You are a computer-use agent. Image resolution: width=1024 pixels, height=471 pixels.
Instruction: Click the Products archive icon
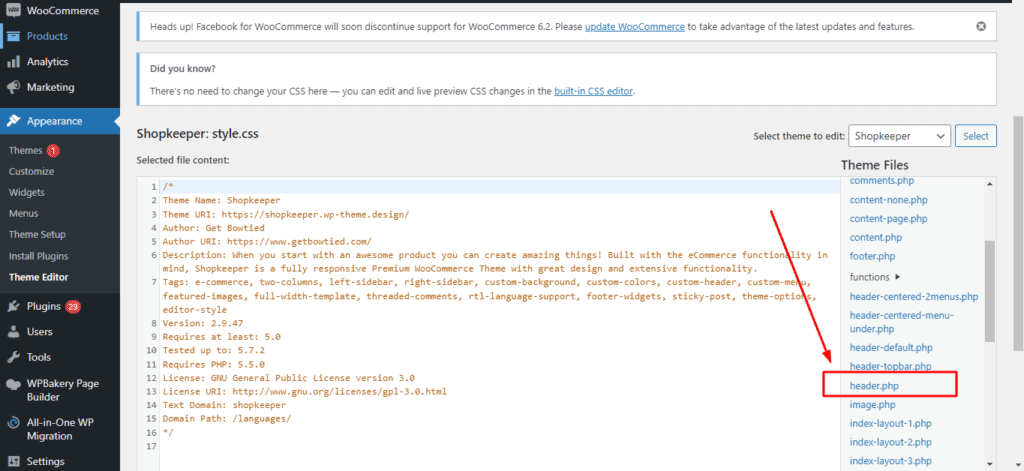coord(12,36)
